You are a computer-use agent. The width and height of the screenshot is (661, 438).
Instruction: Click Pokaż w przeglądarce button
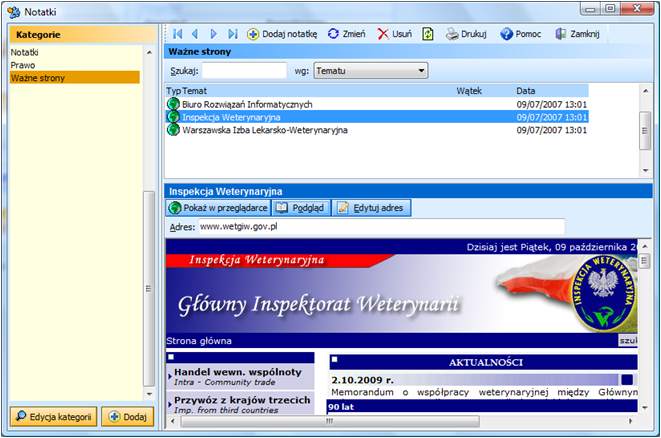click(218, 208)
